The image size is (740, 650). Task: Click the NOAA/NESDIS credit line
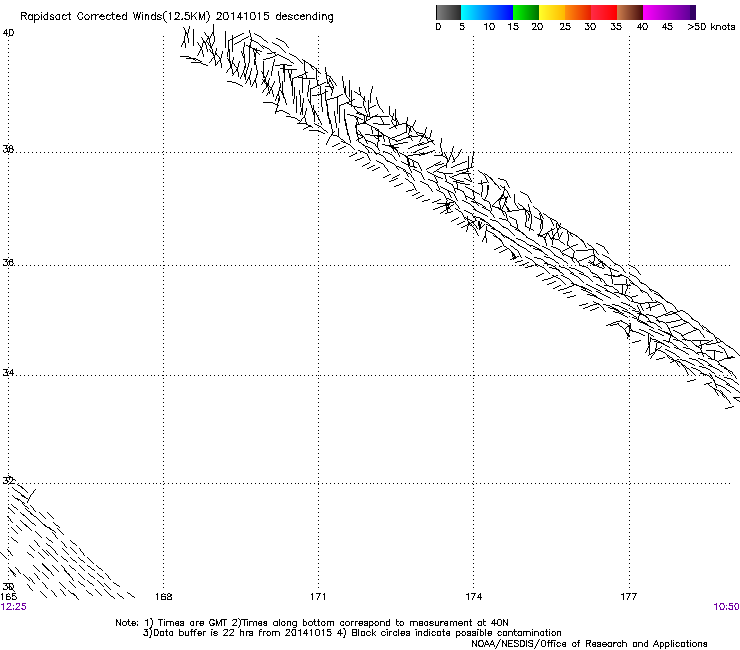pos(589,644)
